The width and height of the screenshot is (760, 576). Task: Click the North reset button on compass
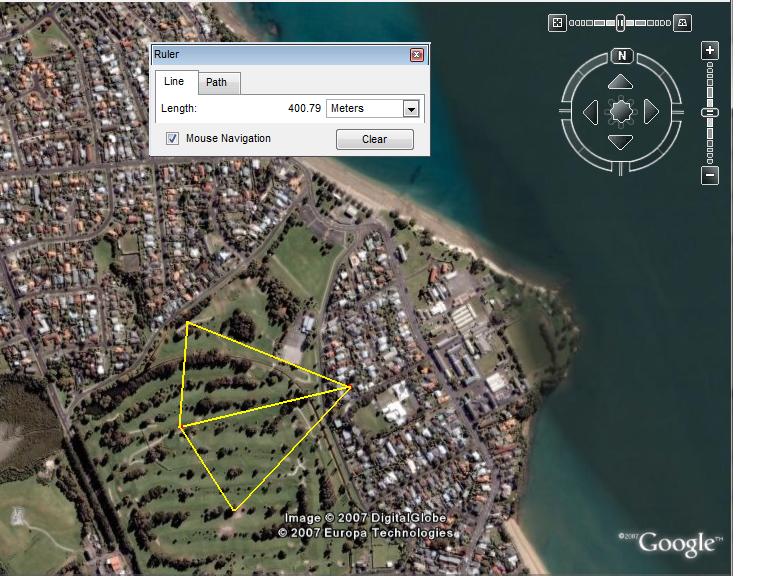pos(621,56)
